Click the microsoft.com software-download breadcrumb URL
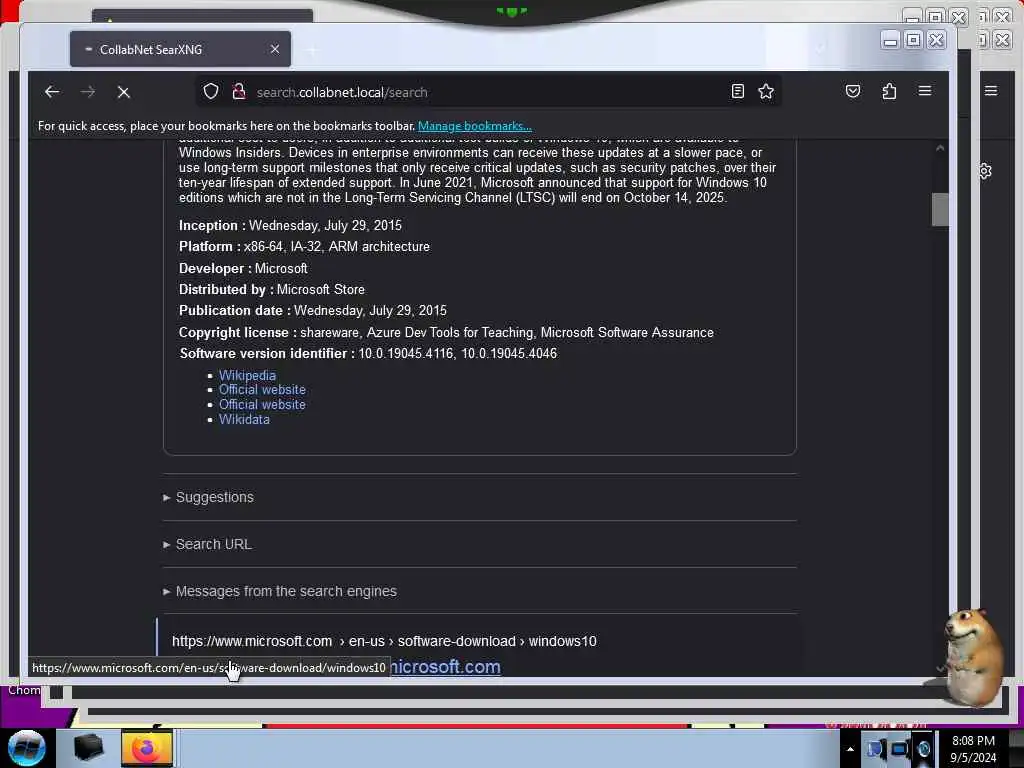This screenshot has width=1024, height=768. pyautogui.click(x=384, y=641)
